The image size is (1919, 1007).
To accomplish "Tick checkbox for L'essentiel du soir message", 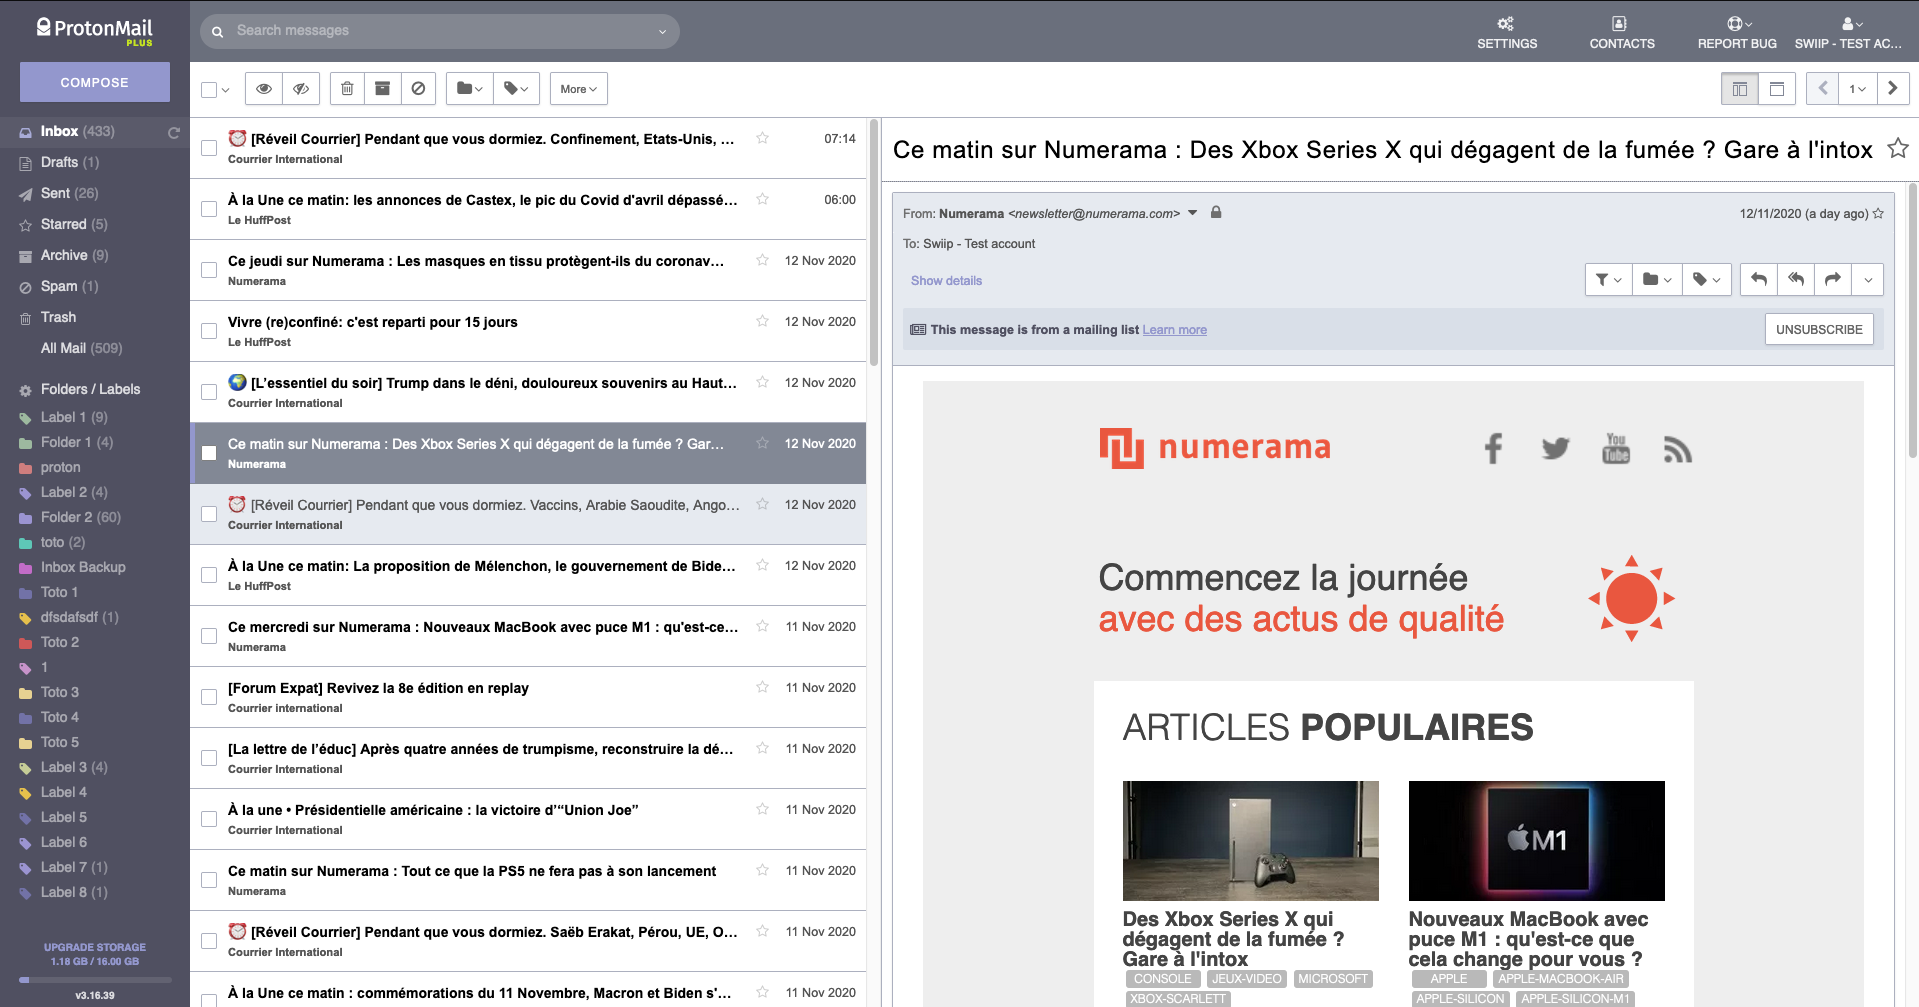I will pos(209,392).
